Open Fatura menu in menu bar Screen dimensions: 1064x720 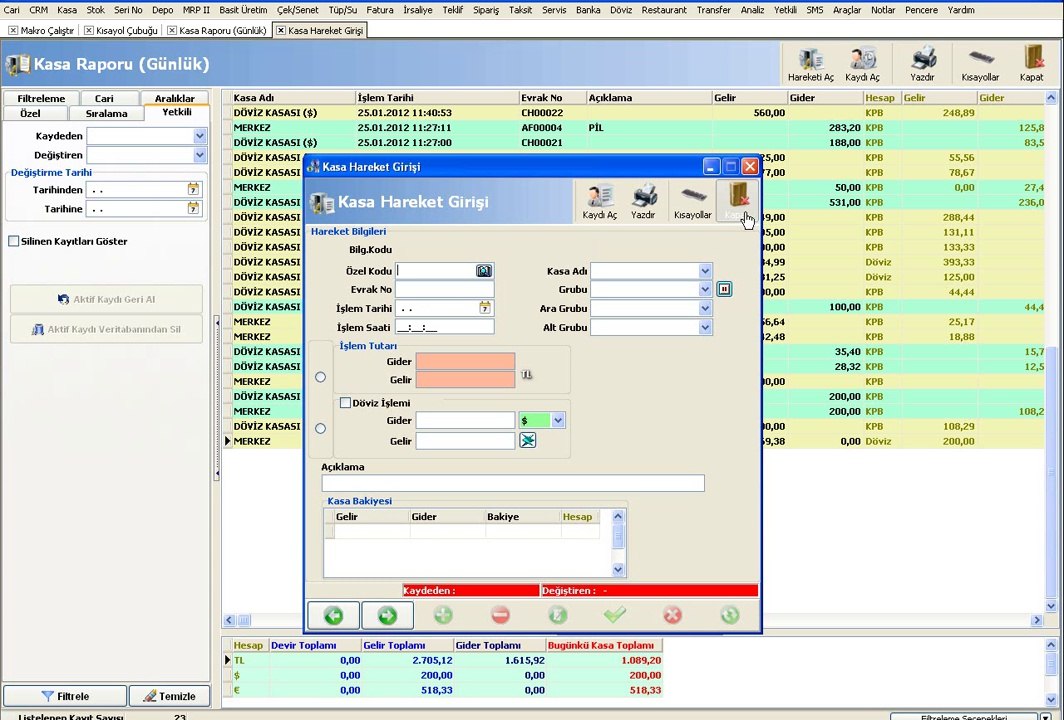[379, 10]
